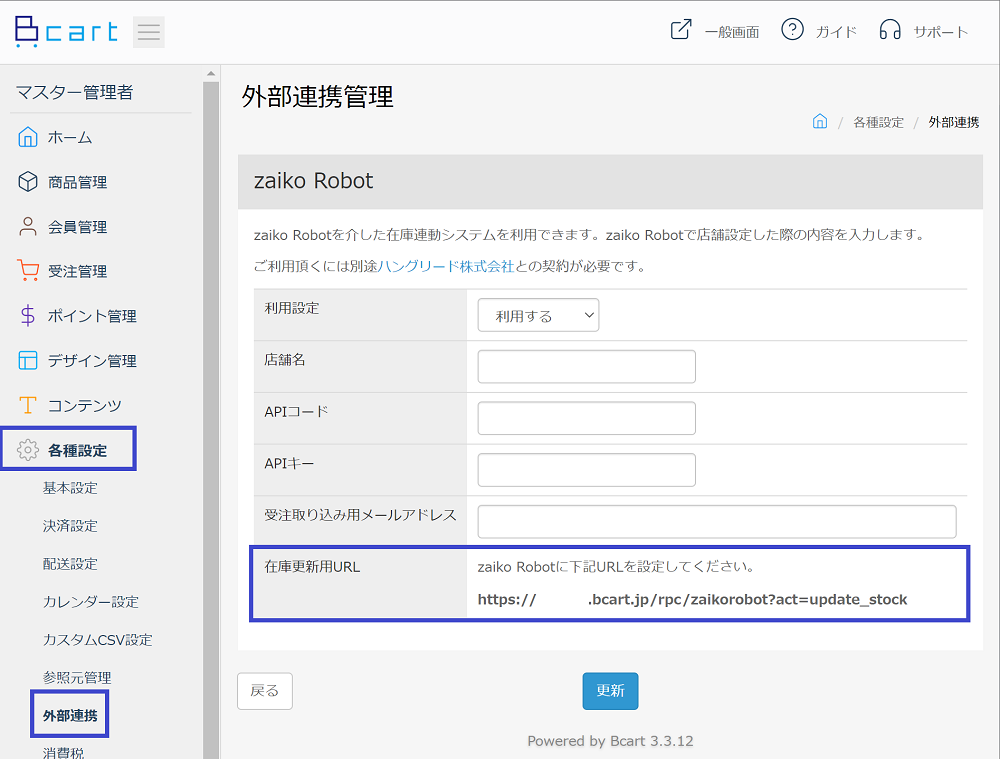
Task: Click the サポート label in header
Action: point(941,32)
